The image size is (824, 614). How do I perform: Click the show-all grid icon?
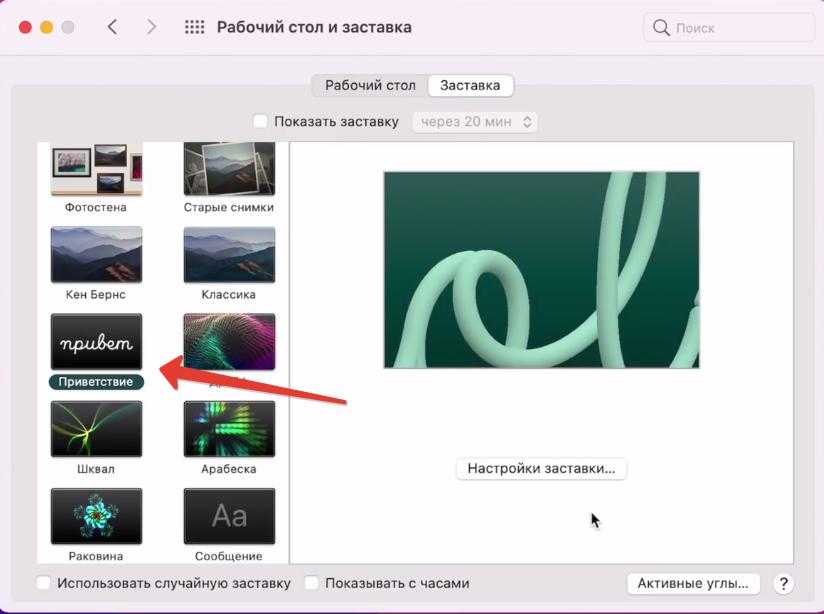pyautogui.click(x=195, y=28)
